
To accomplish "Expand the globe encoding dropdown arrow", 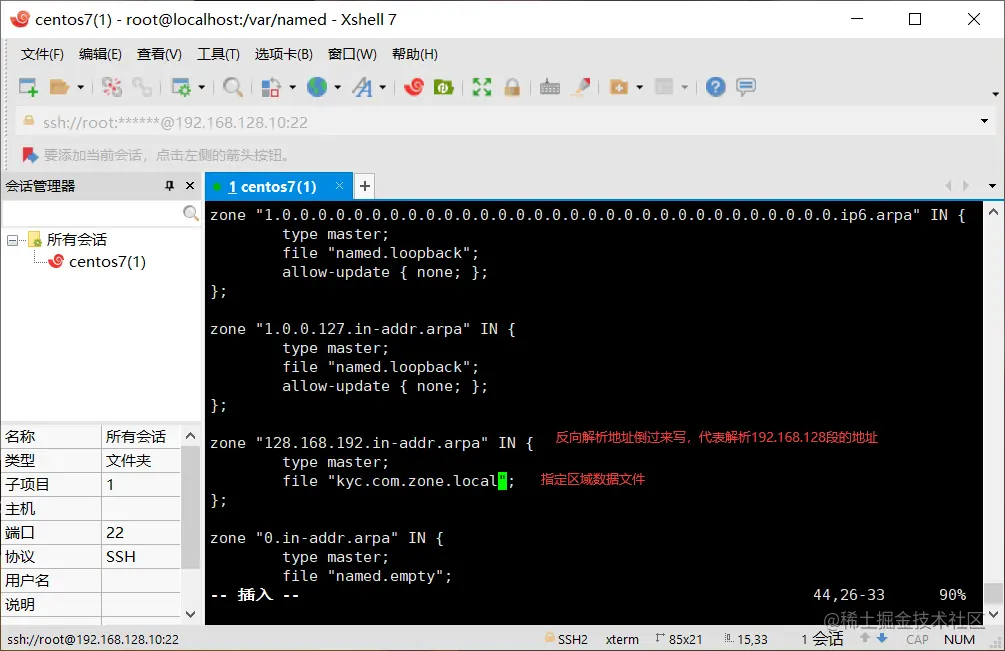I will pyautogui.click(x=337, y=87).
